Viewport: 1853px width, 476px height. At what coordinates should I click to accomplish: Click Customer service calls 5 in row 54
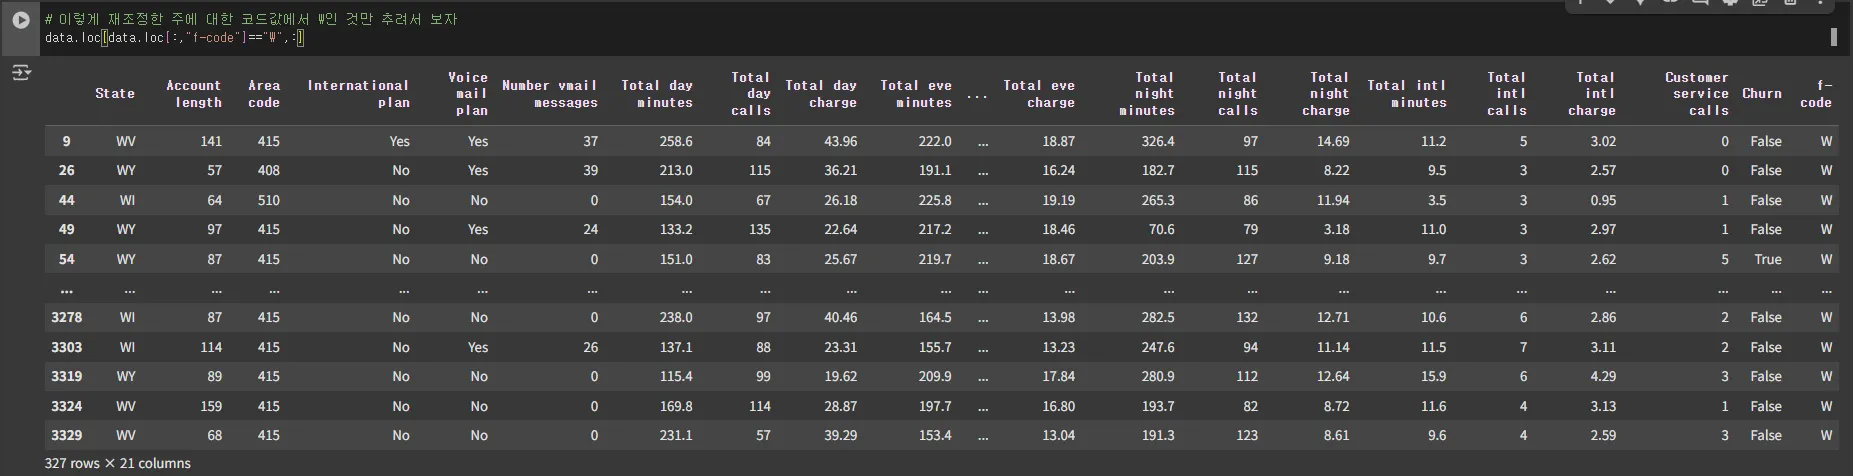pyautogui.click(x=1724, y=259)
